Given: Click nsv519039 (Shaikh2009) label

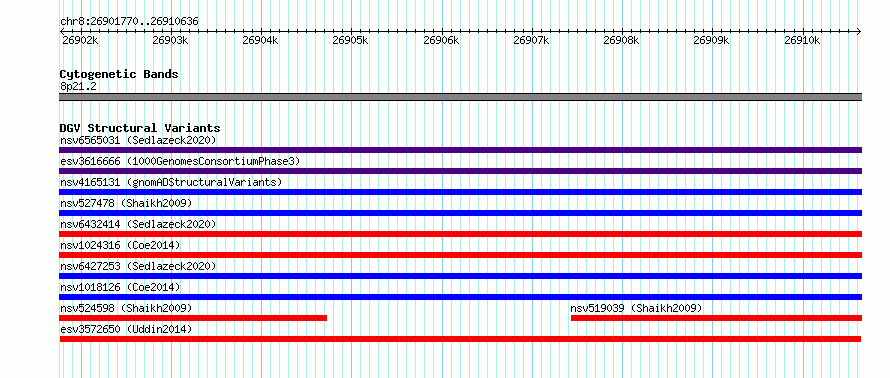Looking at the screenshot, I should 636,308.
